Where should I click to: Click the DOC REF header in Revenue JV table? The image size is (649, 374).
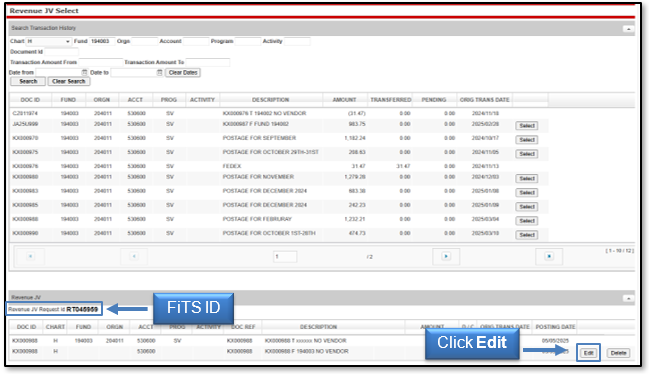[x=243, y=327]
